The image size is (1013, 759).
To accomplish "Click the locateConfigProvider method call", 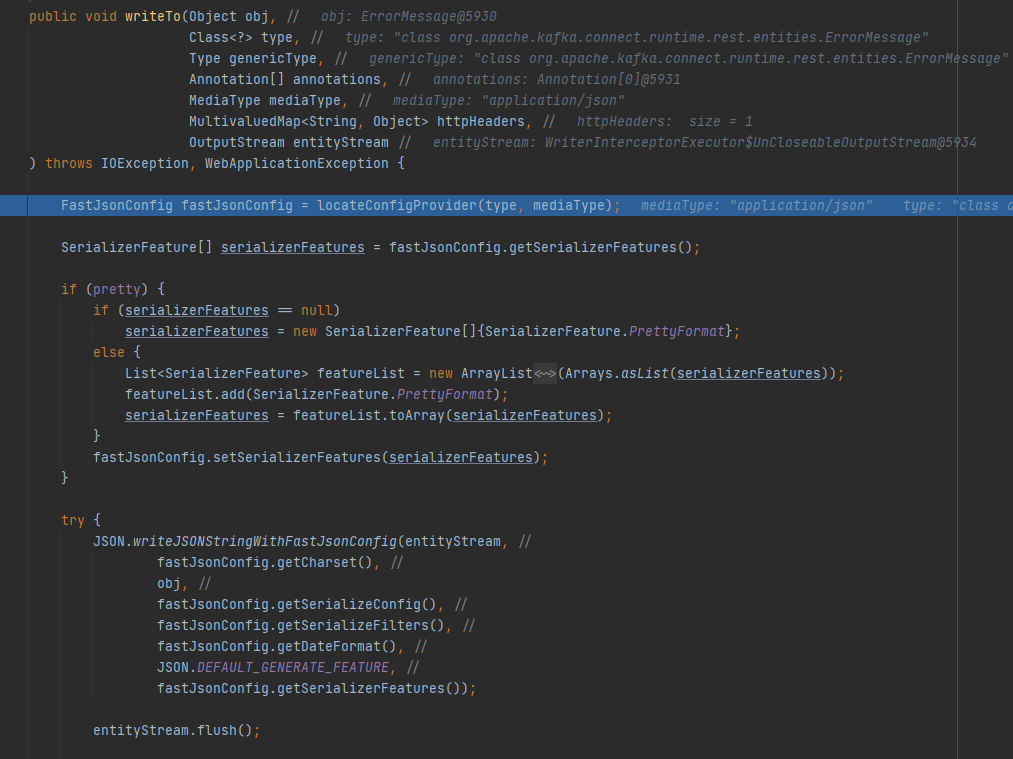I will (397, 206).
